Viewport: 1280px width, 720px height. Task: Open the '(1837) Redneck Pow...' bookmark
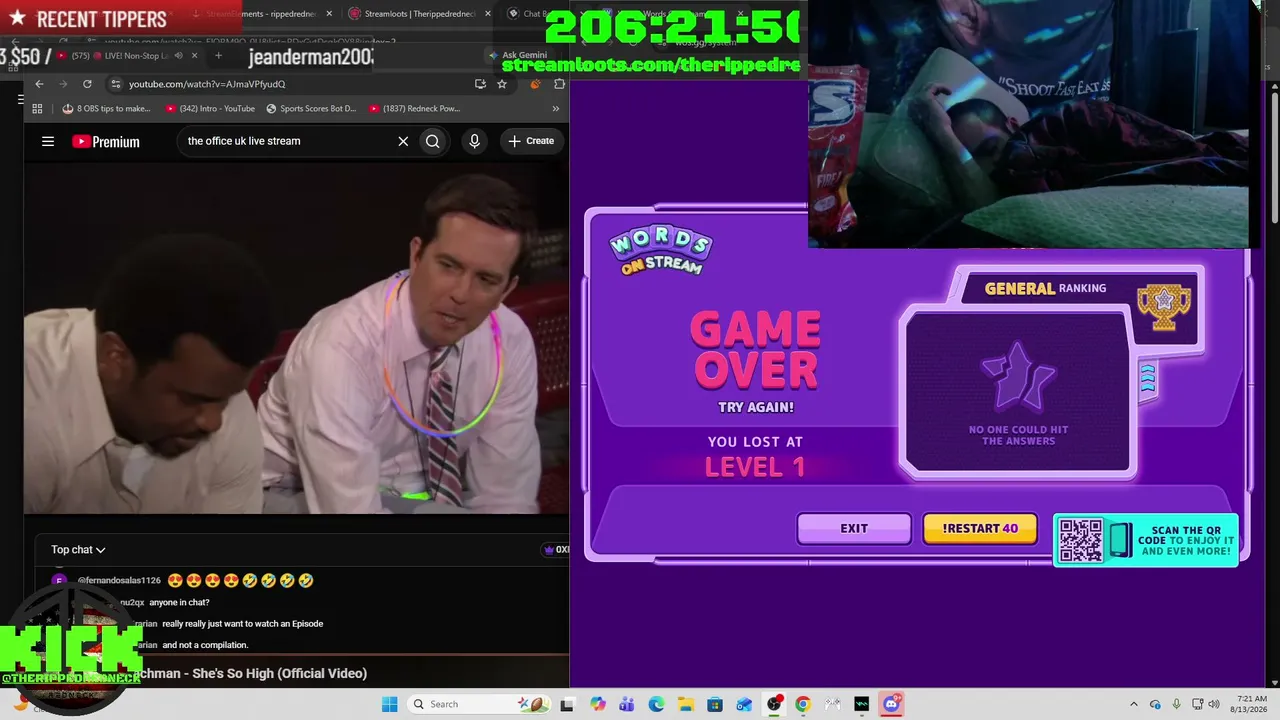414,108
